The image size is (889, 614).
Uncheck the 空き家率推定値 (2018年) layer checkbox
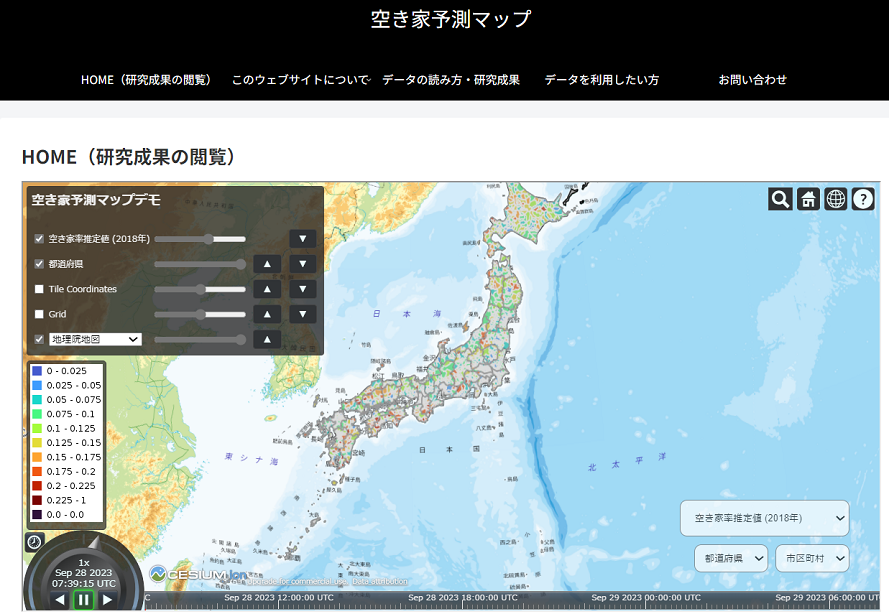(x=40, y=239)
